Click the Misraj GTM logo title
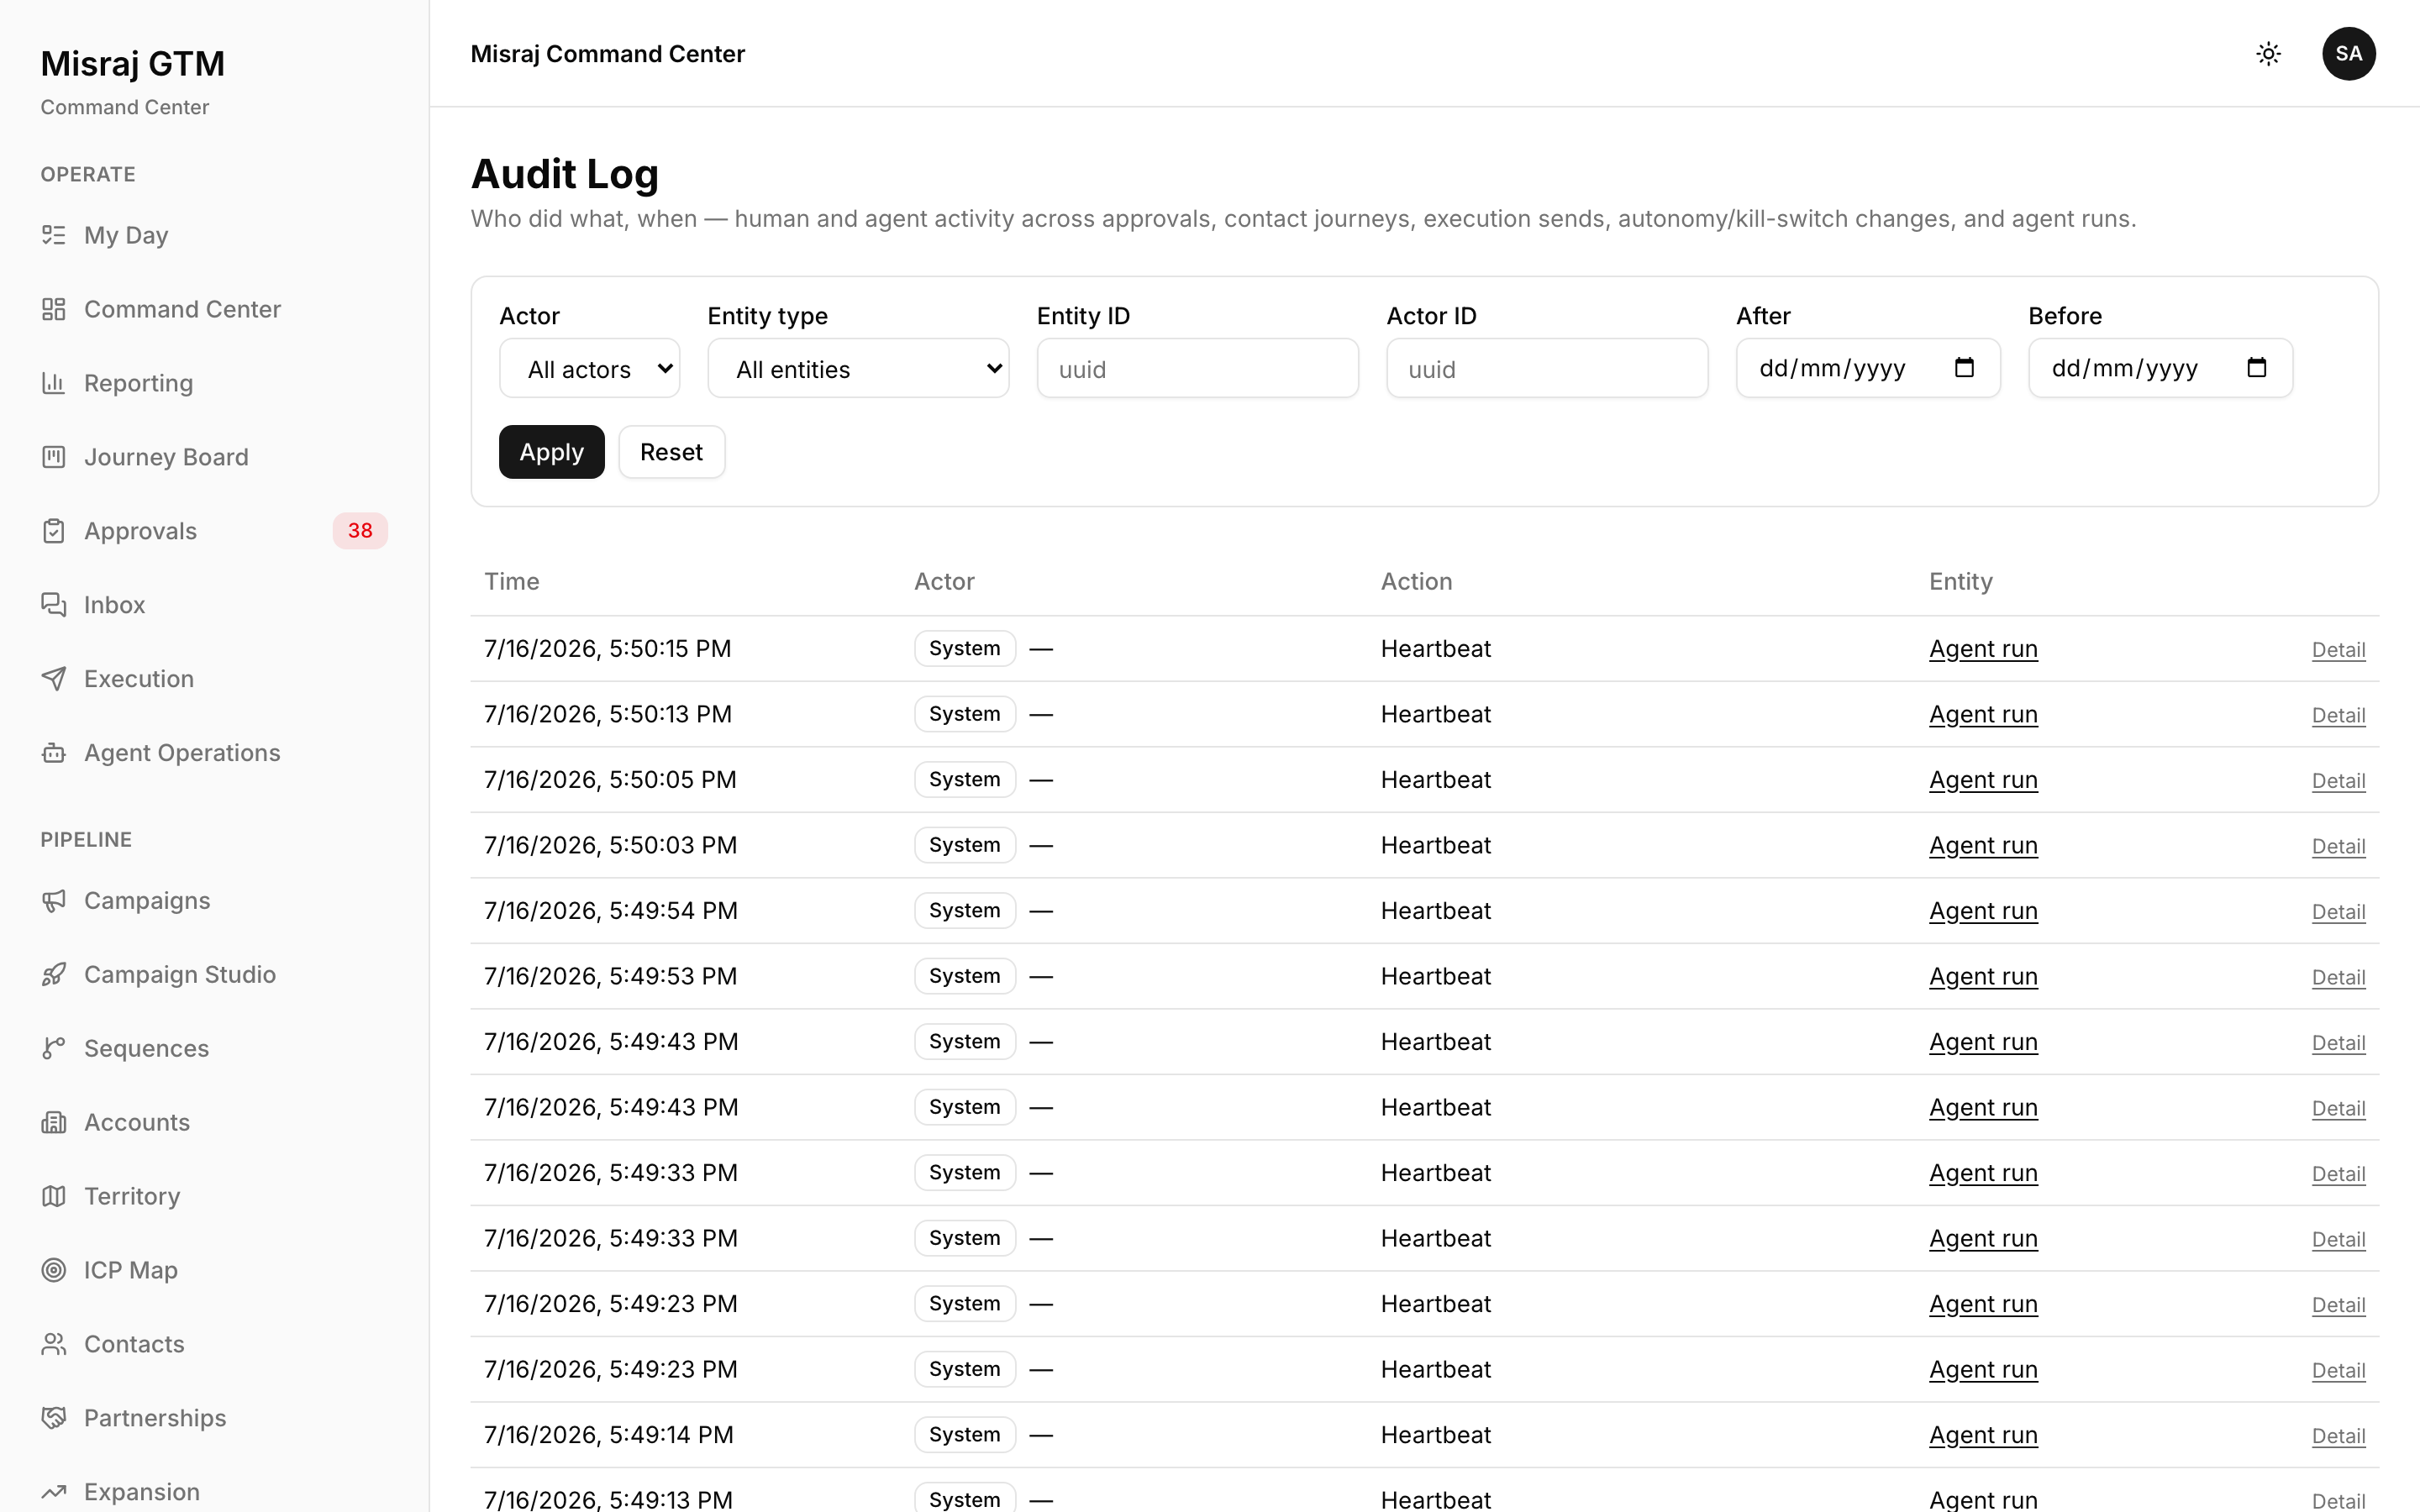The width and height of the screenshot is (2420, 1512). pos(132,64)
